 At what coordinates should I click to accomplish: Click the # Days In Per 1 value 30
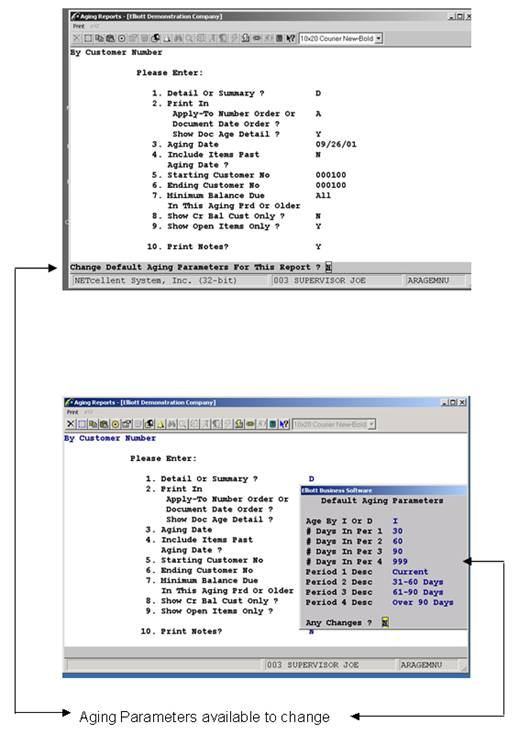pyautogui.click(x=397, y=531)
